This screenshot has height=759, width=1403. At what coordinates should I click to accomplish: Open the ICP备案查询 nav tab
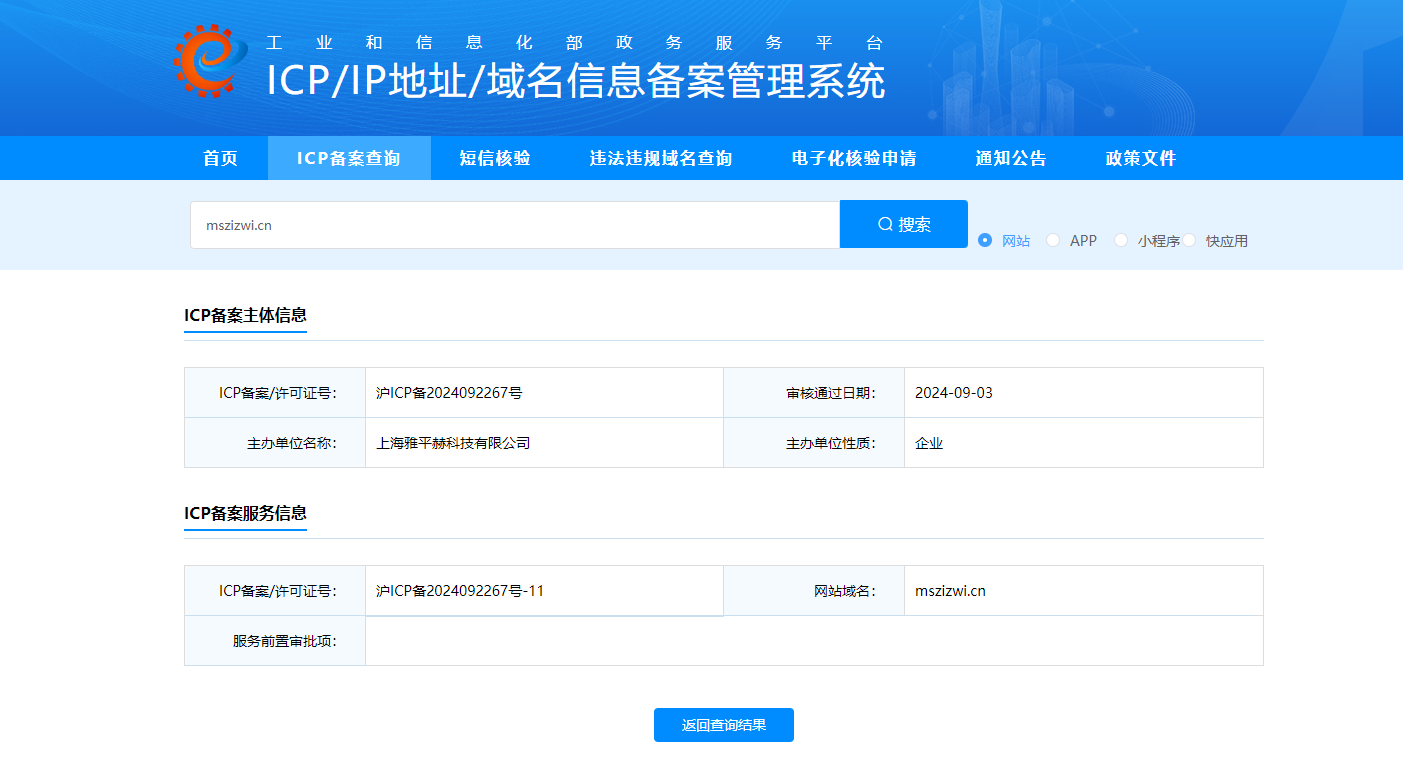pos(349,158)
